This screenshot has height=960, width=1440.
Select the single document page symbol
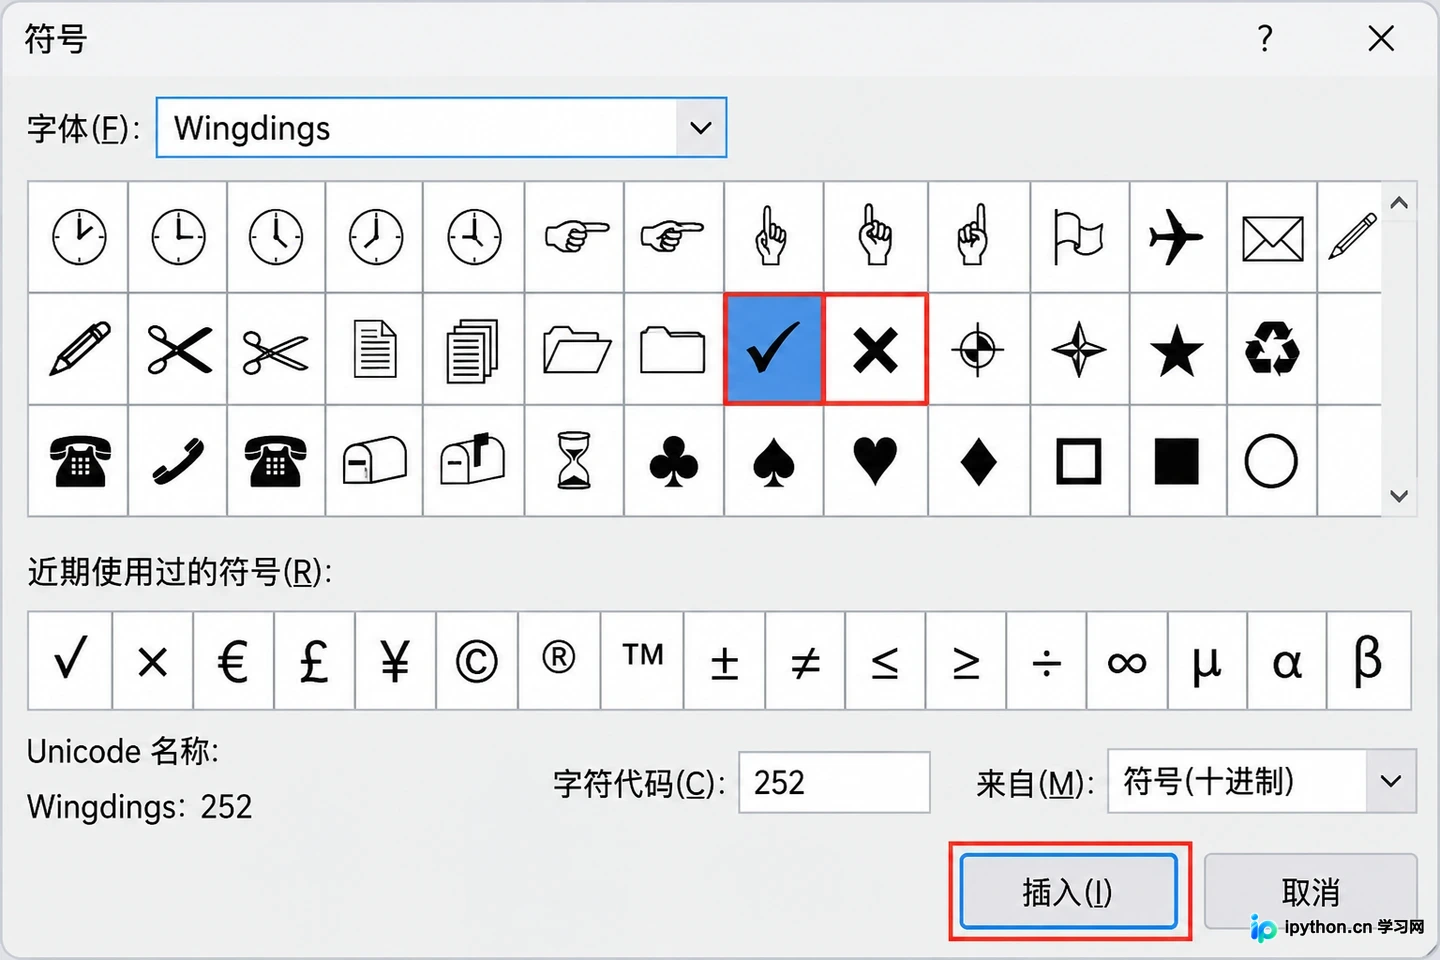[x=375, y=349]
